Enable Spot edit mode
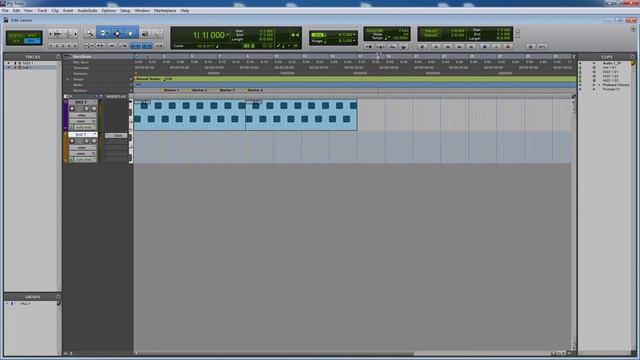The image size is (640, 360). [32, 36]
